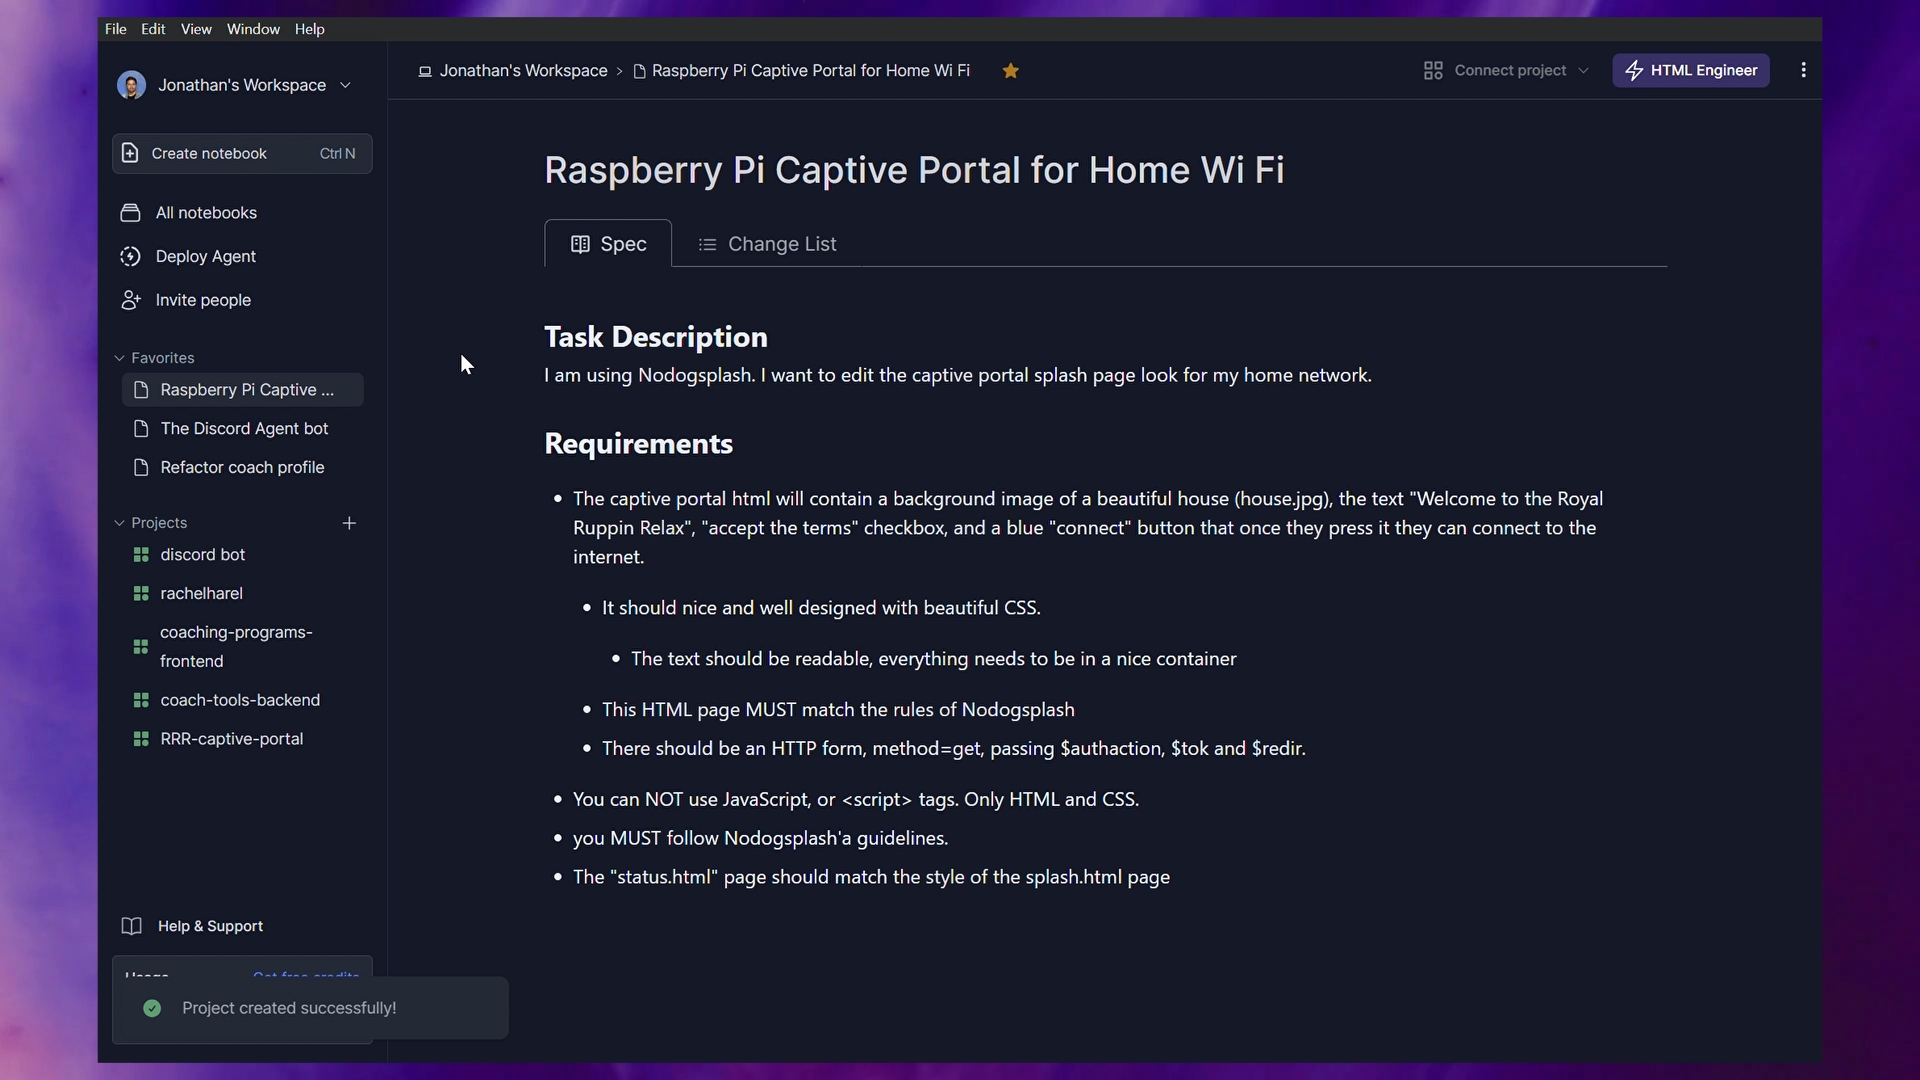
Task: Open the Help menu
Action: [310, 29]
